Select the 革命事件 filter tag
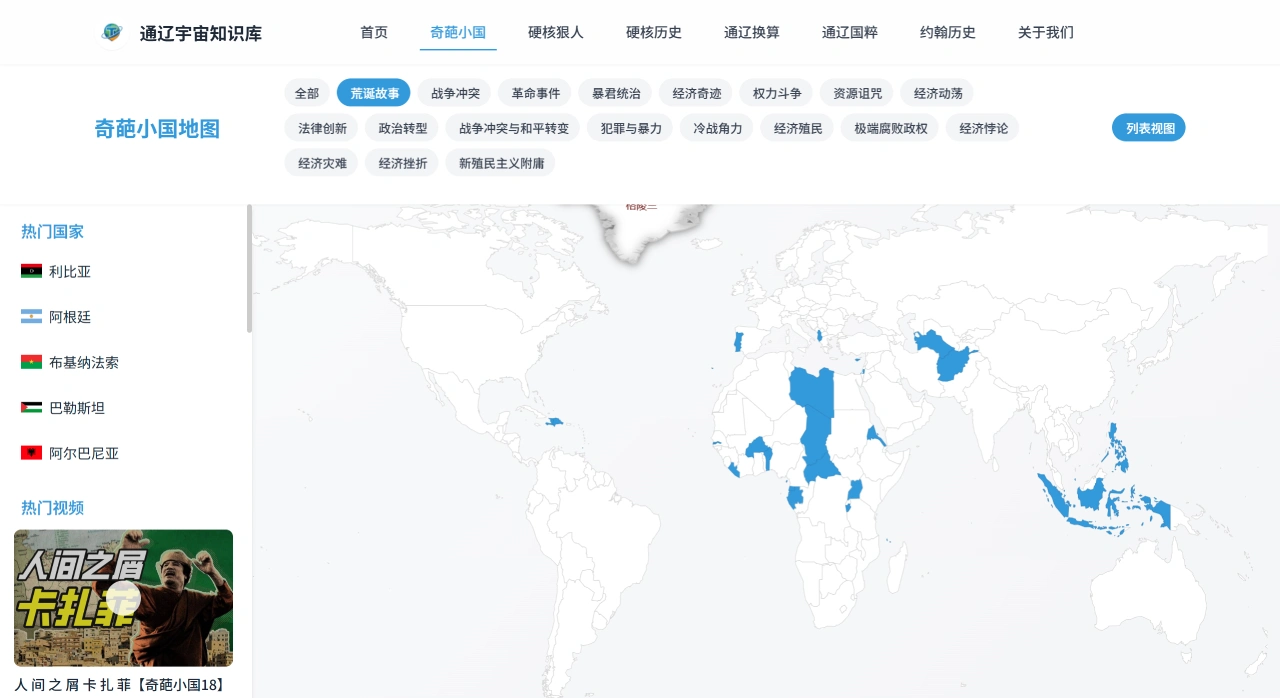The width and height of the screenshot is (1280, 698). 535,93
